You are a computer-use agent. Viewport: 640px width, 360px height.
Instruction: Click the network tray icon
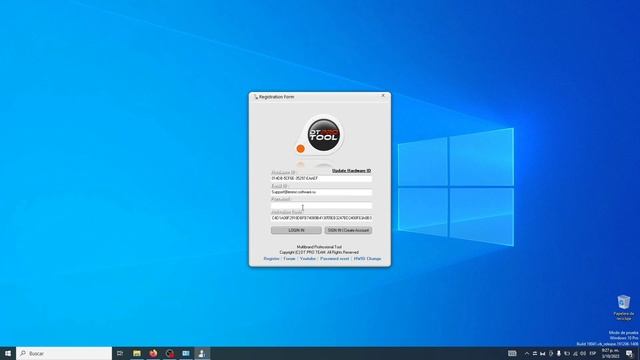(x=575, y=353)
